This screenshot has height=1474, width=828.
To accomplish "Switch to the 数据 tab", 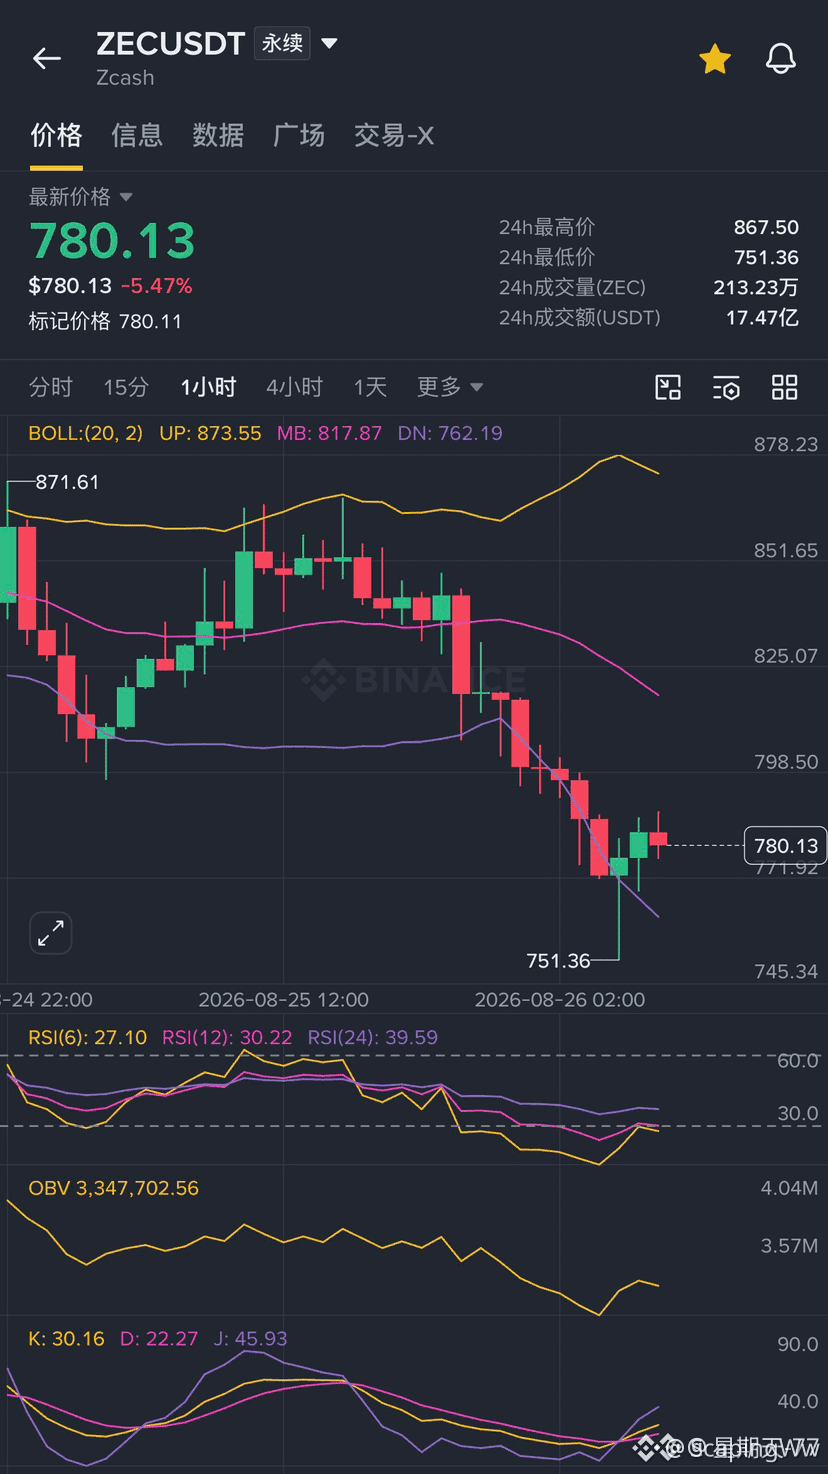I will [x=218, y=135].
